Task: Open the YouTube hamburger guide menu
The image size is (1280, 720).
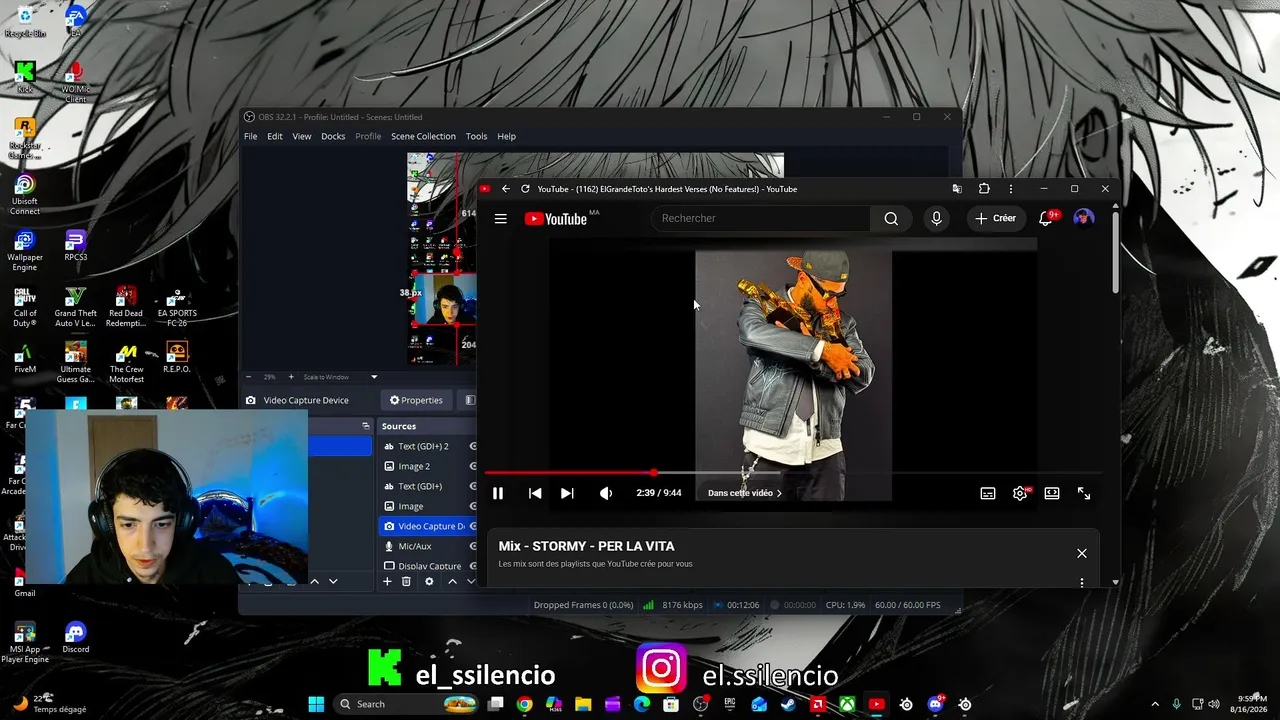Action: click(x=501, y=219)
